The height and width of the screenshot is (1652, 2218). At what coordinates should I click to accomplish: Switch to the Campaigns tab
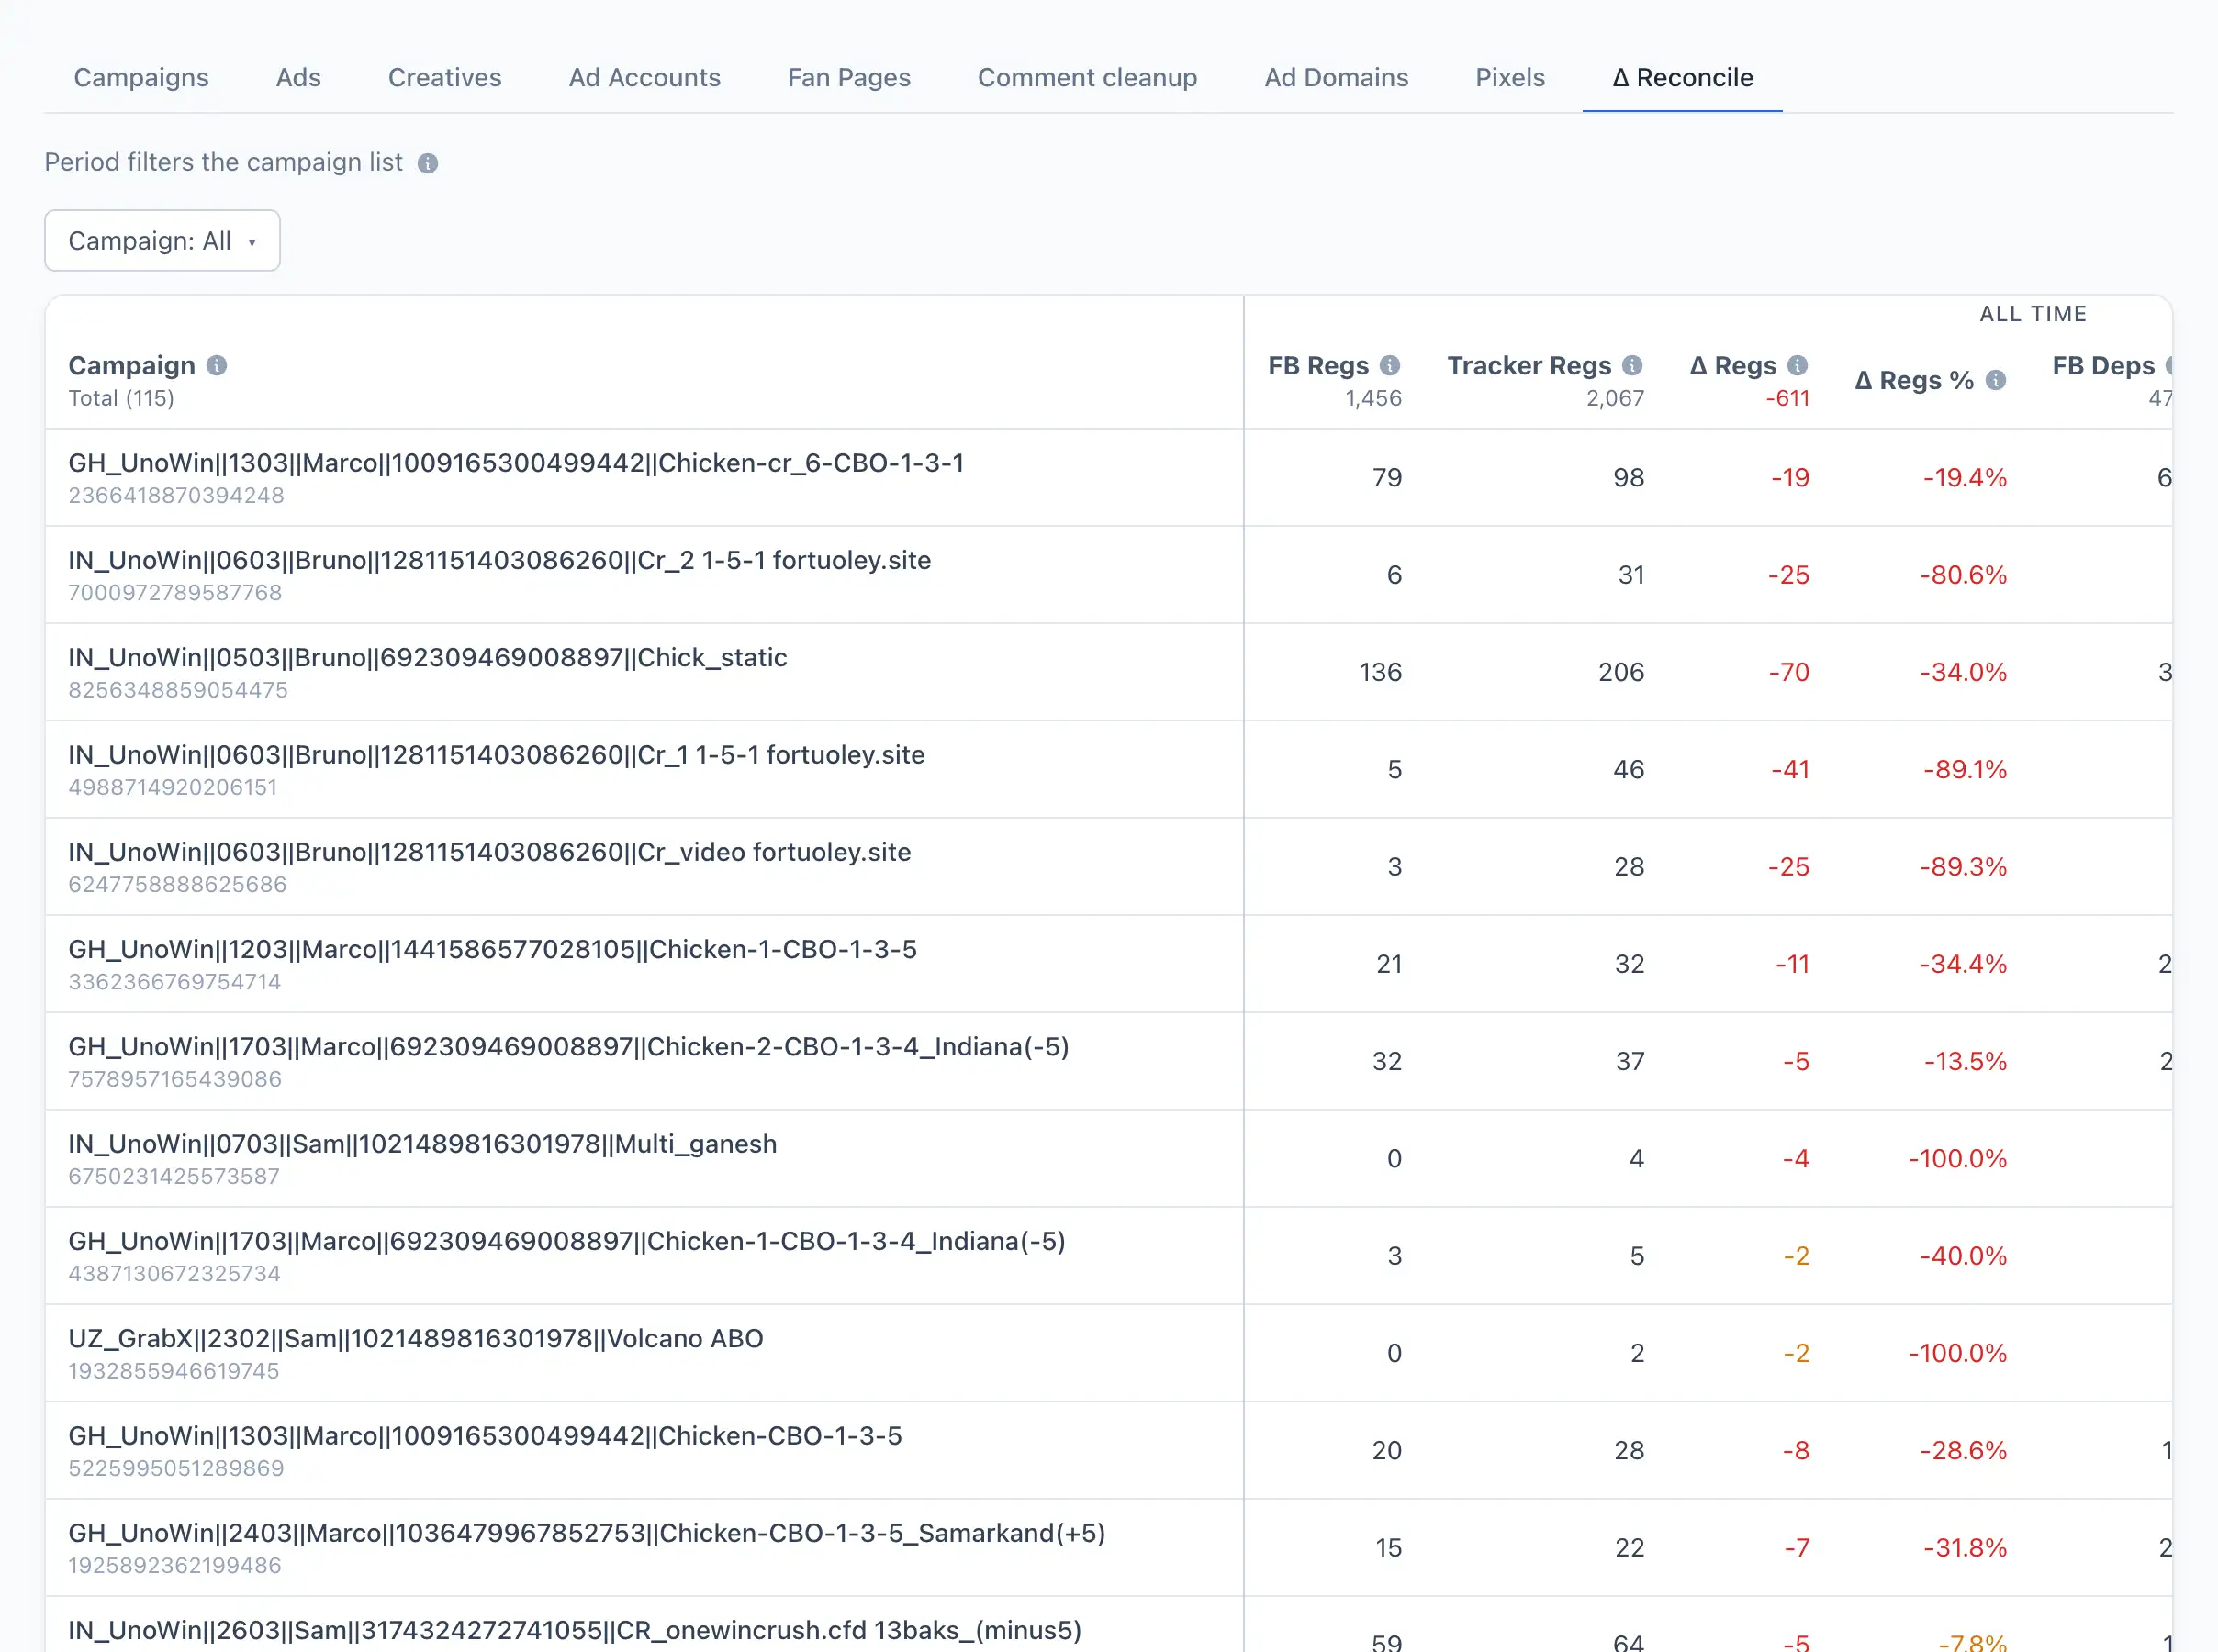[x=141, y=77]
